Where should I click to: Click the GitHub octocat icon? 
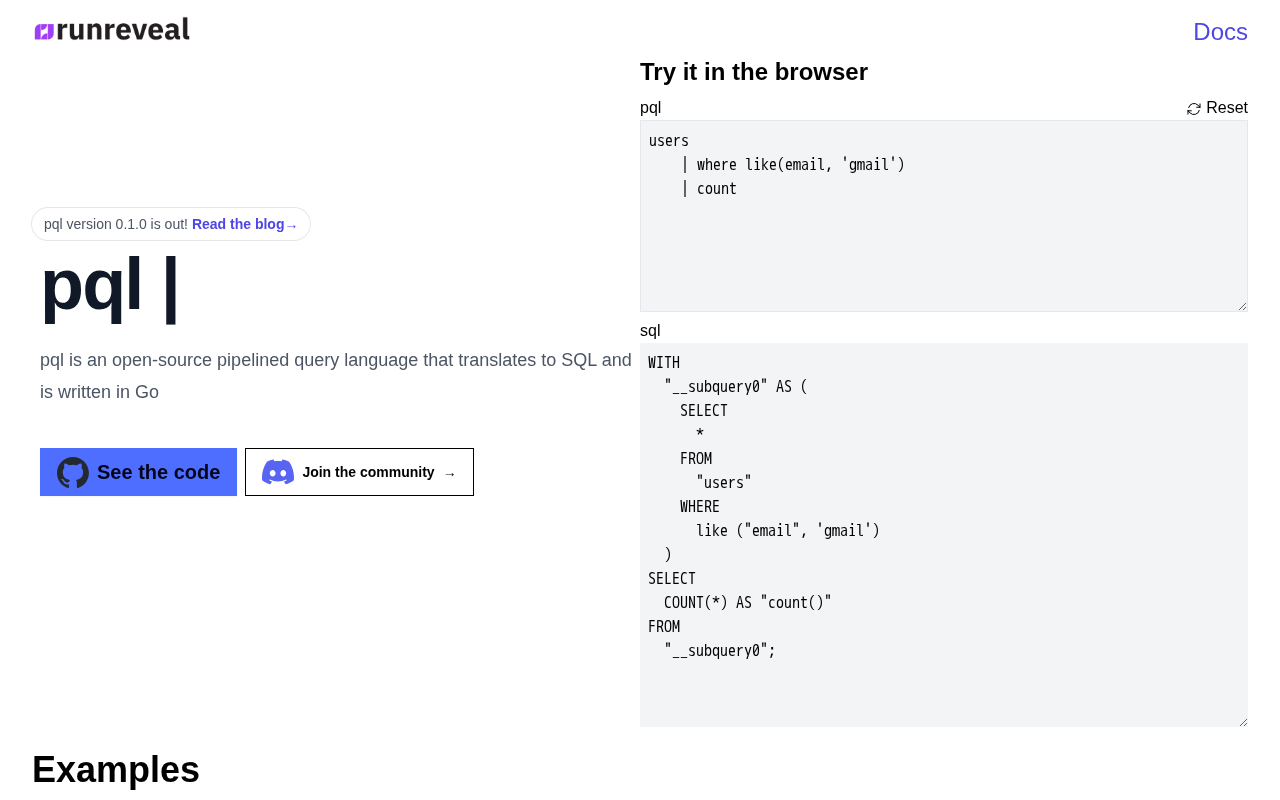click(x=73, y=472)
